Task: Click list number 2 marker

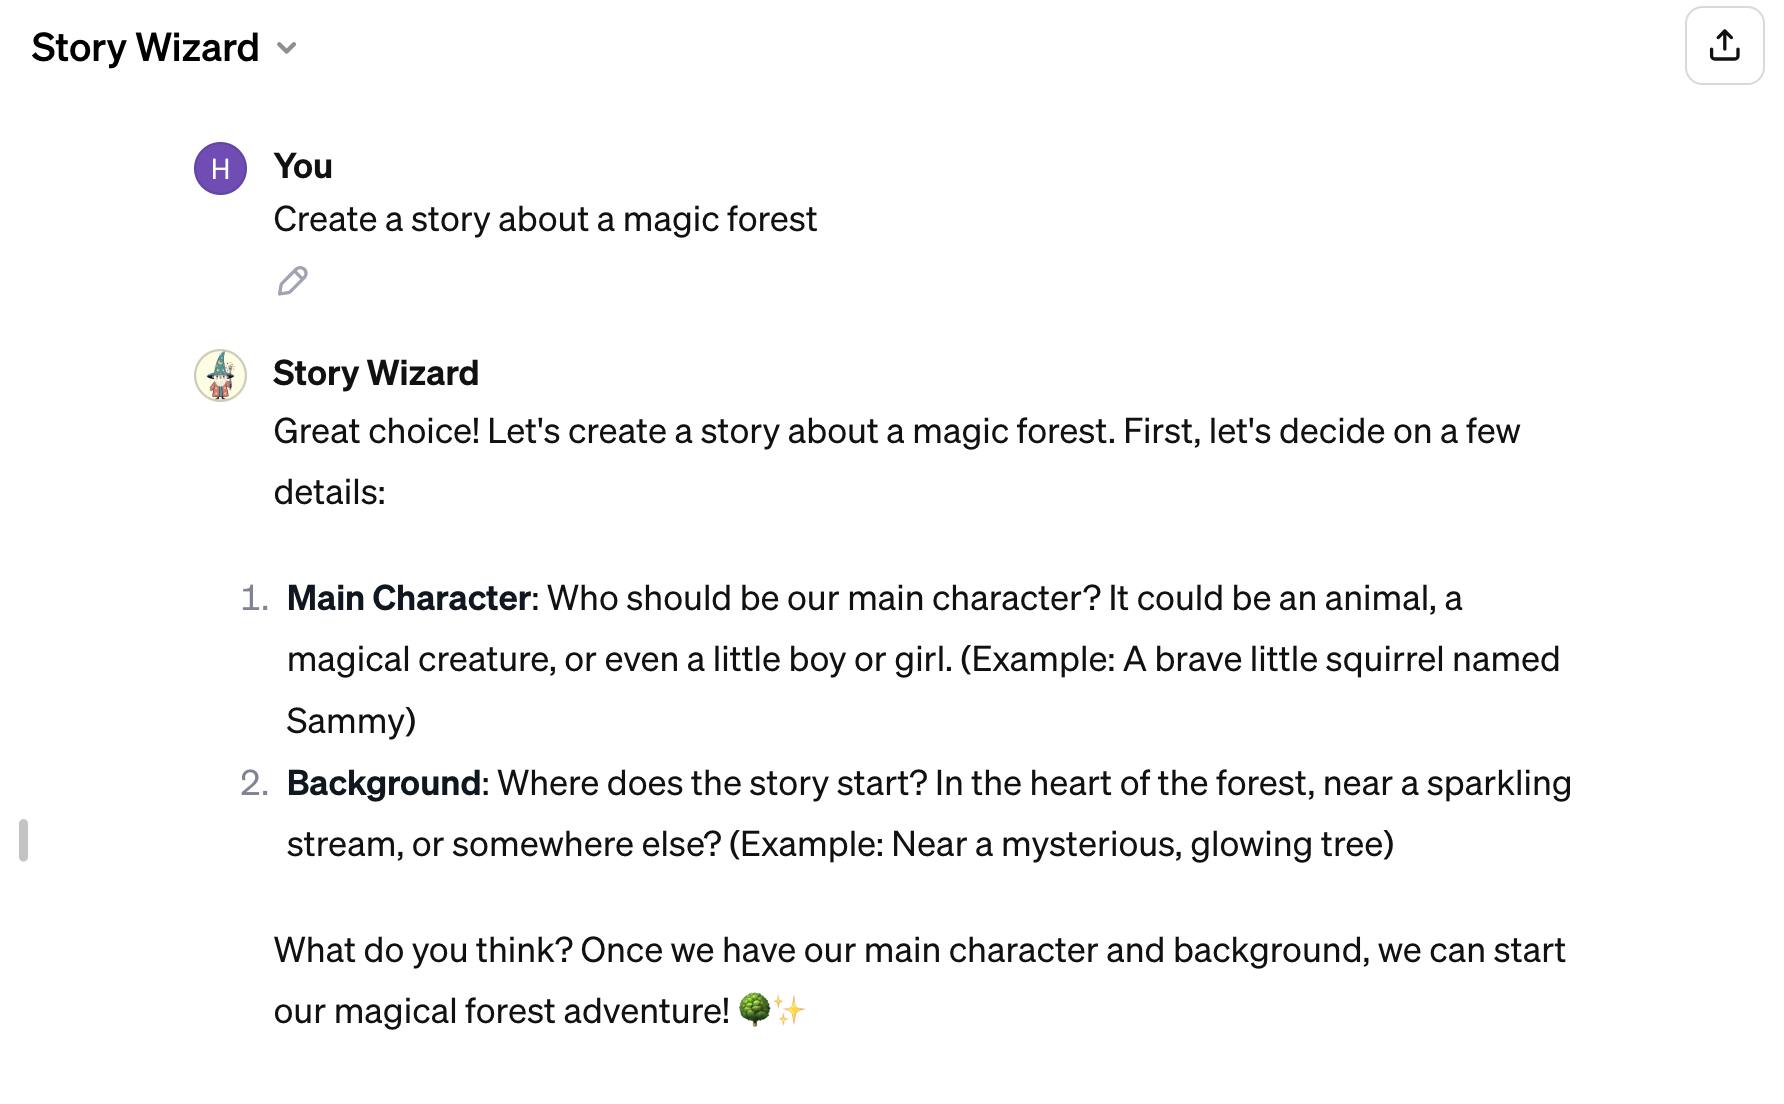Action: pos(255,783)
